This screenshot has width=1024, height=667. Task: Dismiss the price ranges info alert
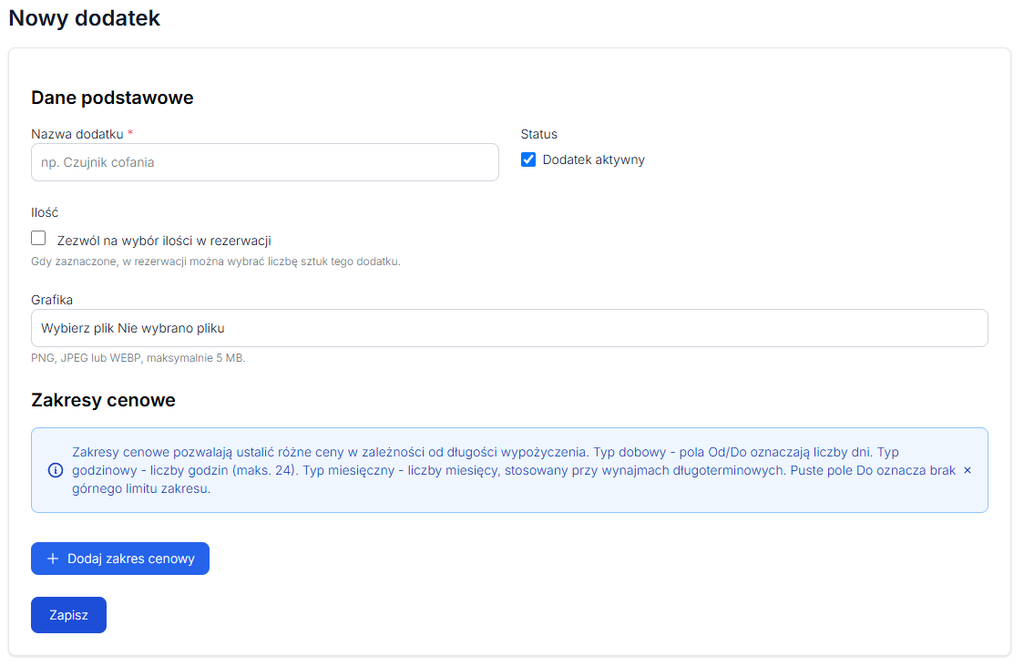pos(967,470)
